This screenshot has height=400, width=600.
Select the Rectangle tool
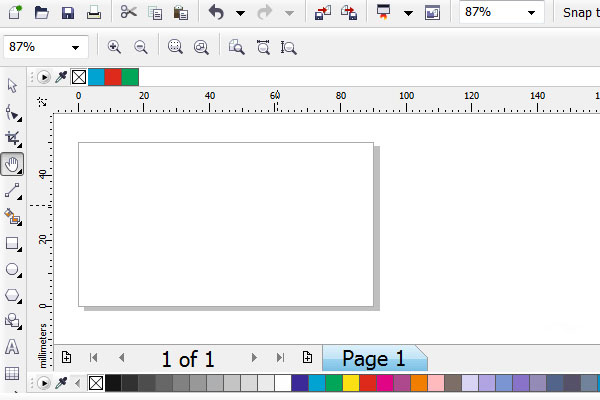[13, 243]
